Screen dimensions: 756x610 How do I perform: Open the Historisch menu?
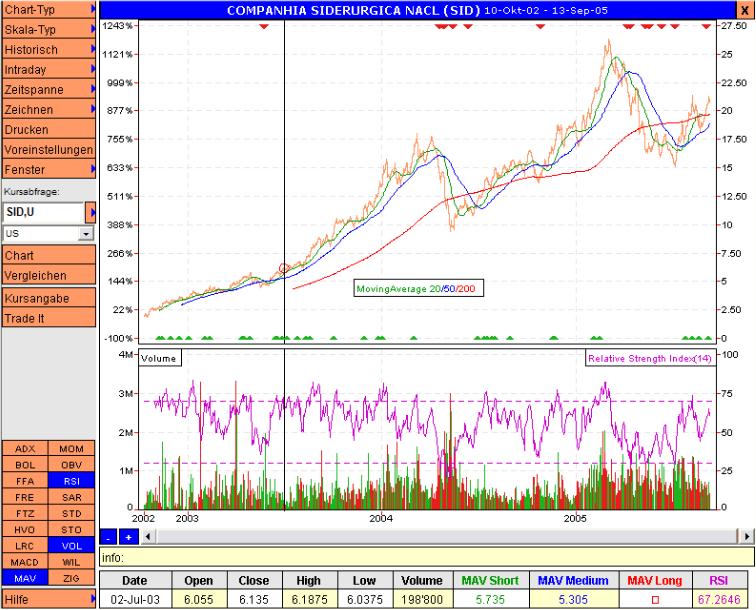tap(49, 50)
